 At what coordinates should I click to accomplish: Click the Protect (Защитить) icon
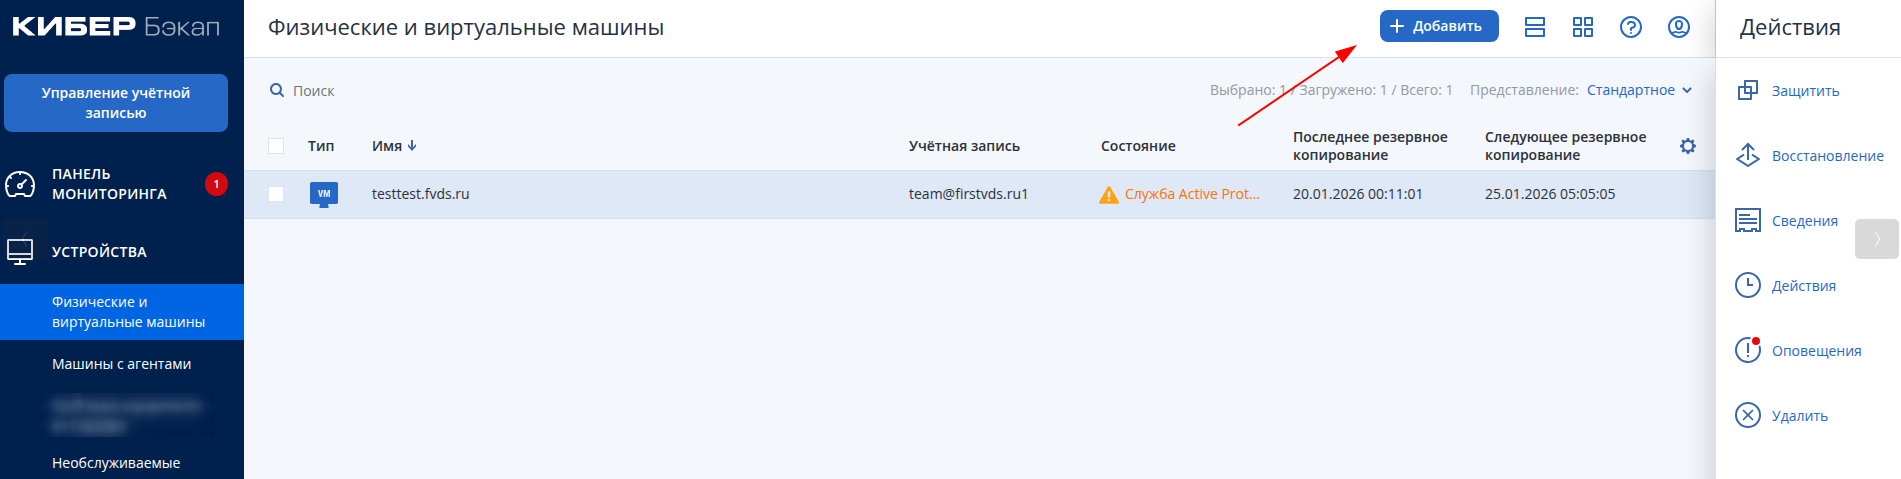(x=1747, y=91)
